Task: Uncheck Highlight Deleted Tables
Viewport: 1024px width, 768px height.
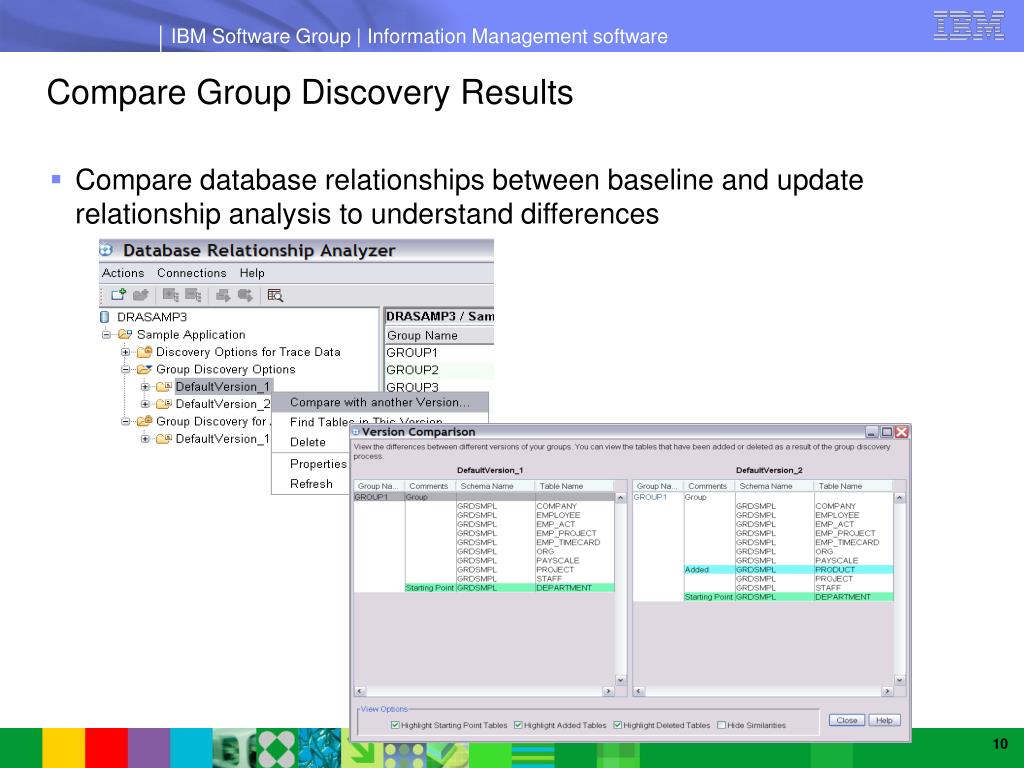Action: [x=617, y=725]
